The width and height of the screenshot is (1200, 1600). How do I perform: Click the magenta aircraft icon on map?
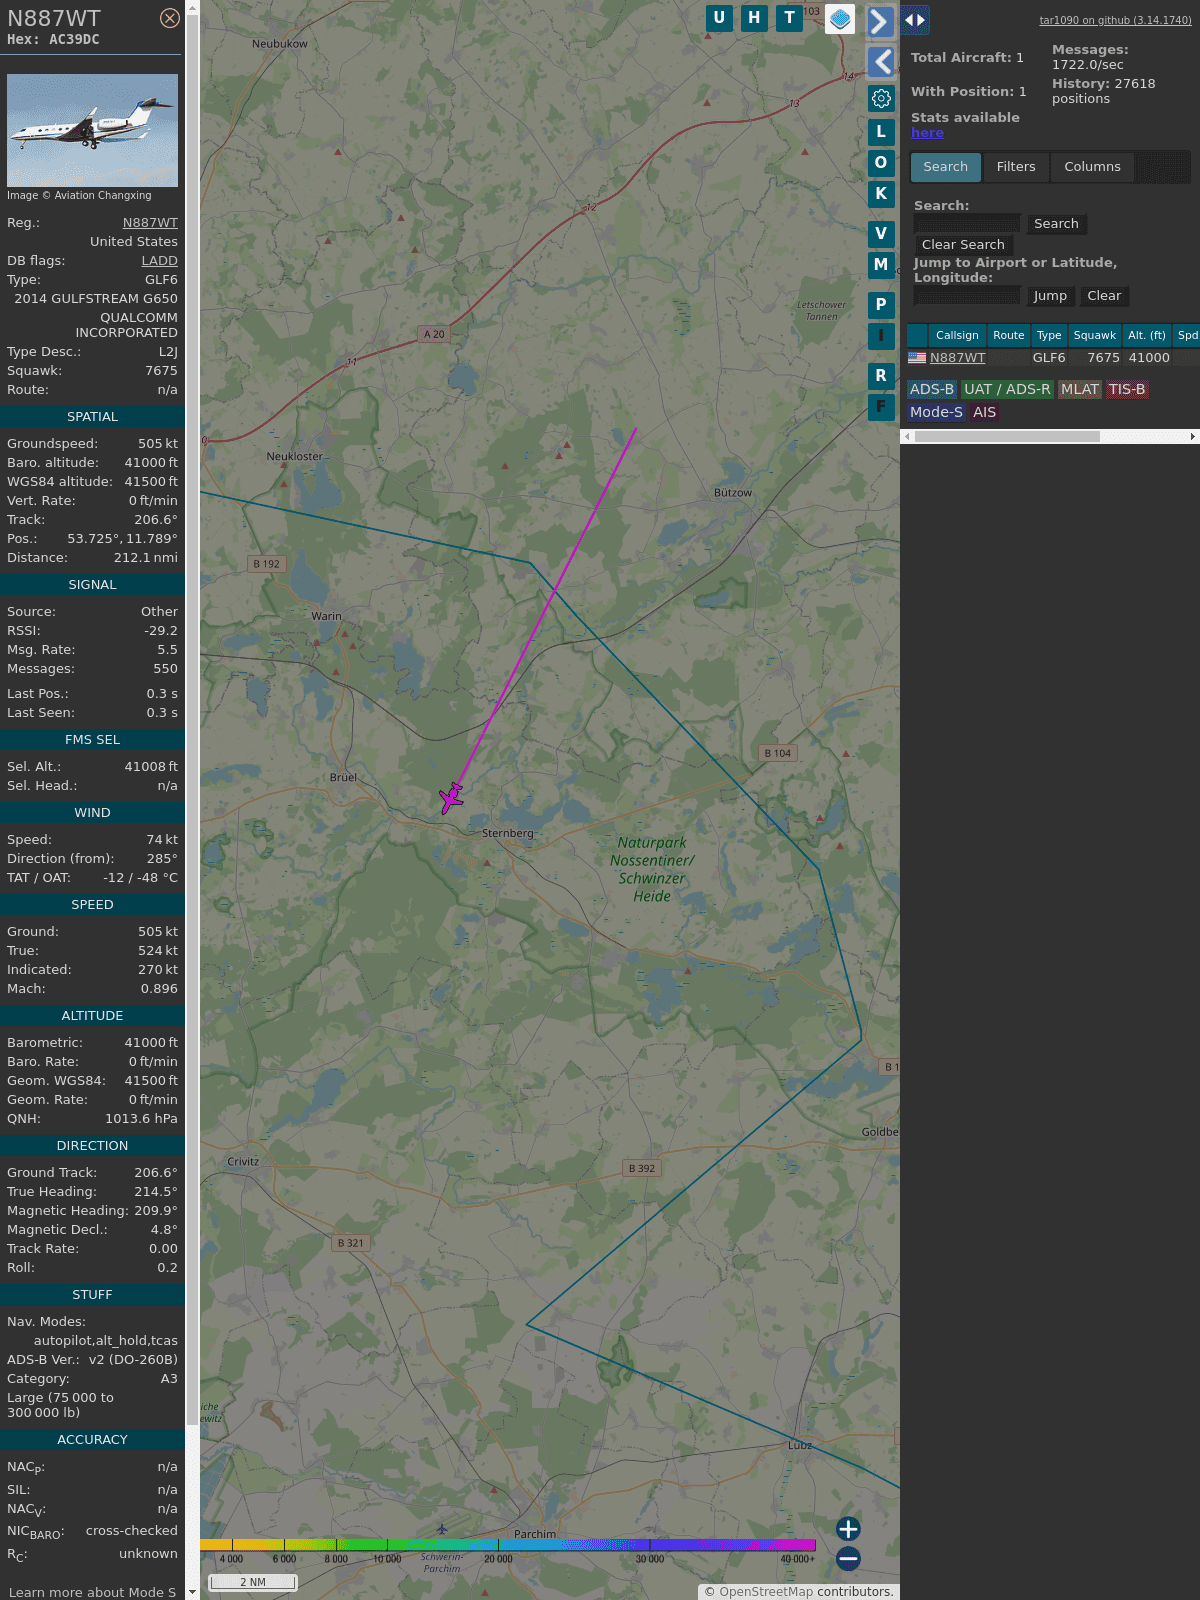pos(452,798)
